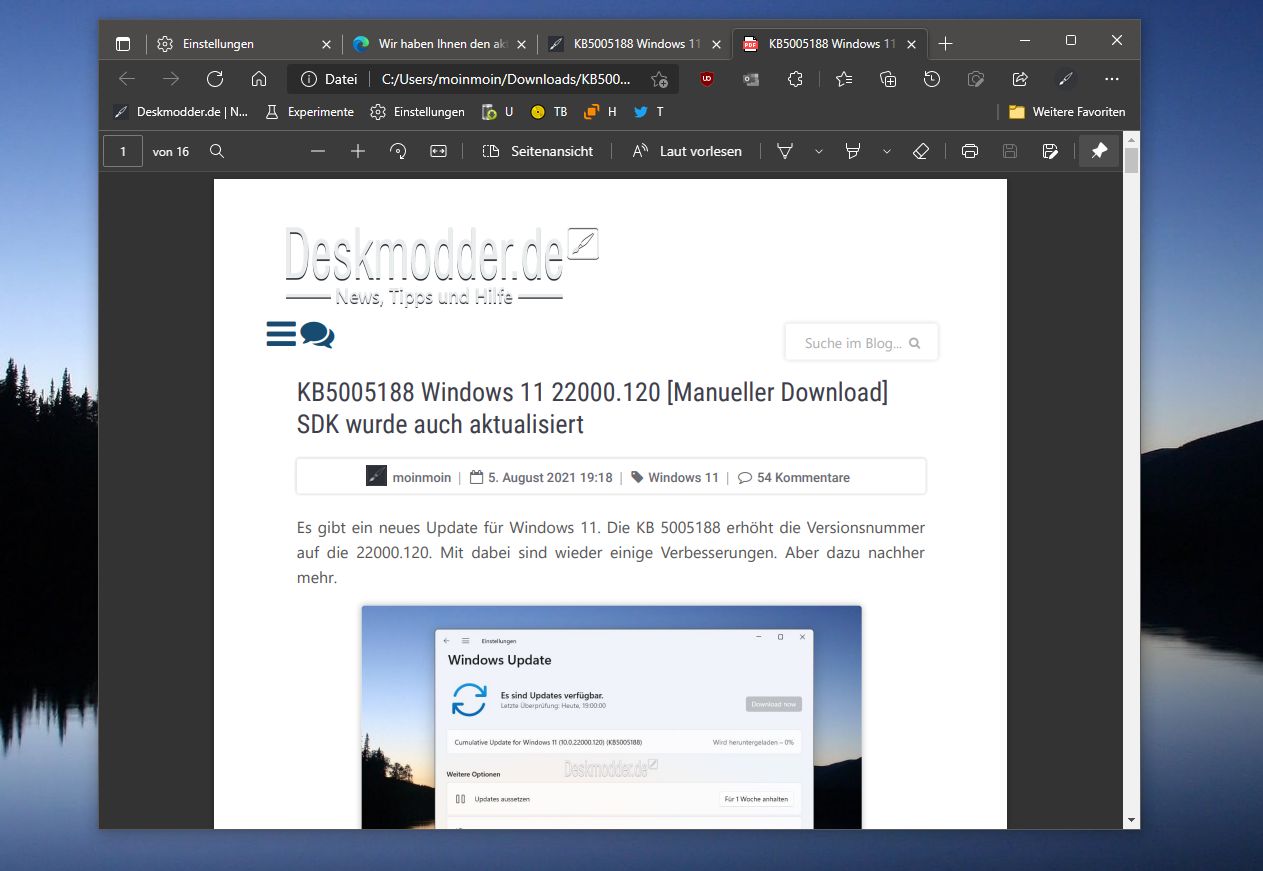The width and height of the screenshot is (1263, 871).
Task: Open the hamburger menu on the Deskmodder page
Action: (x=281, y=334)
